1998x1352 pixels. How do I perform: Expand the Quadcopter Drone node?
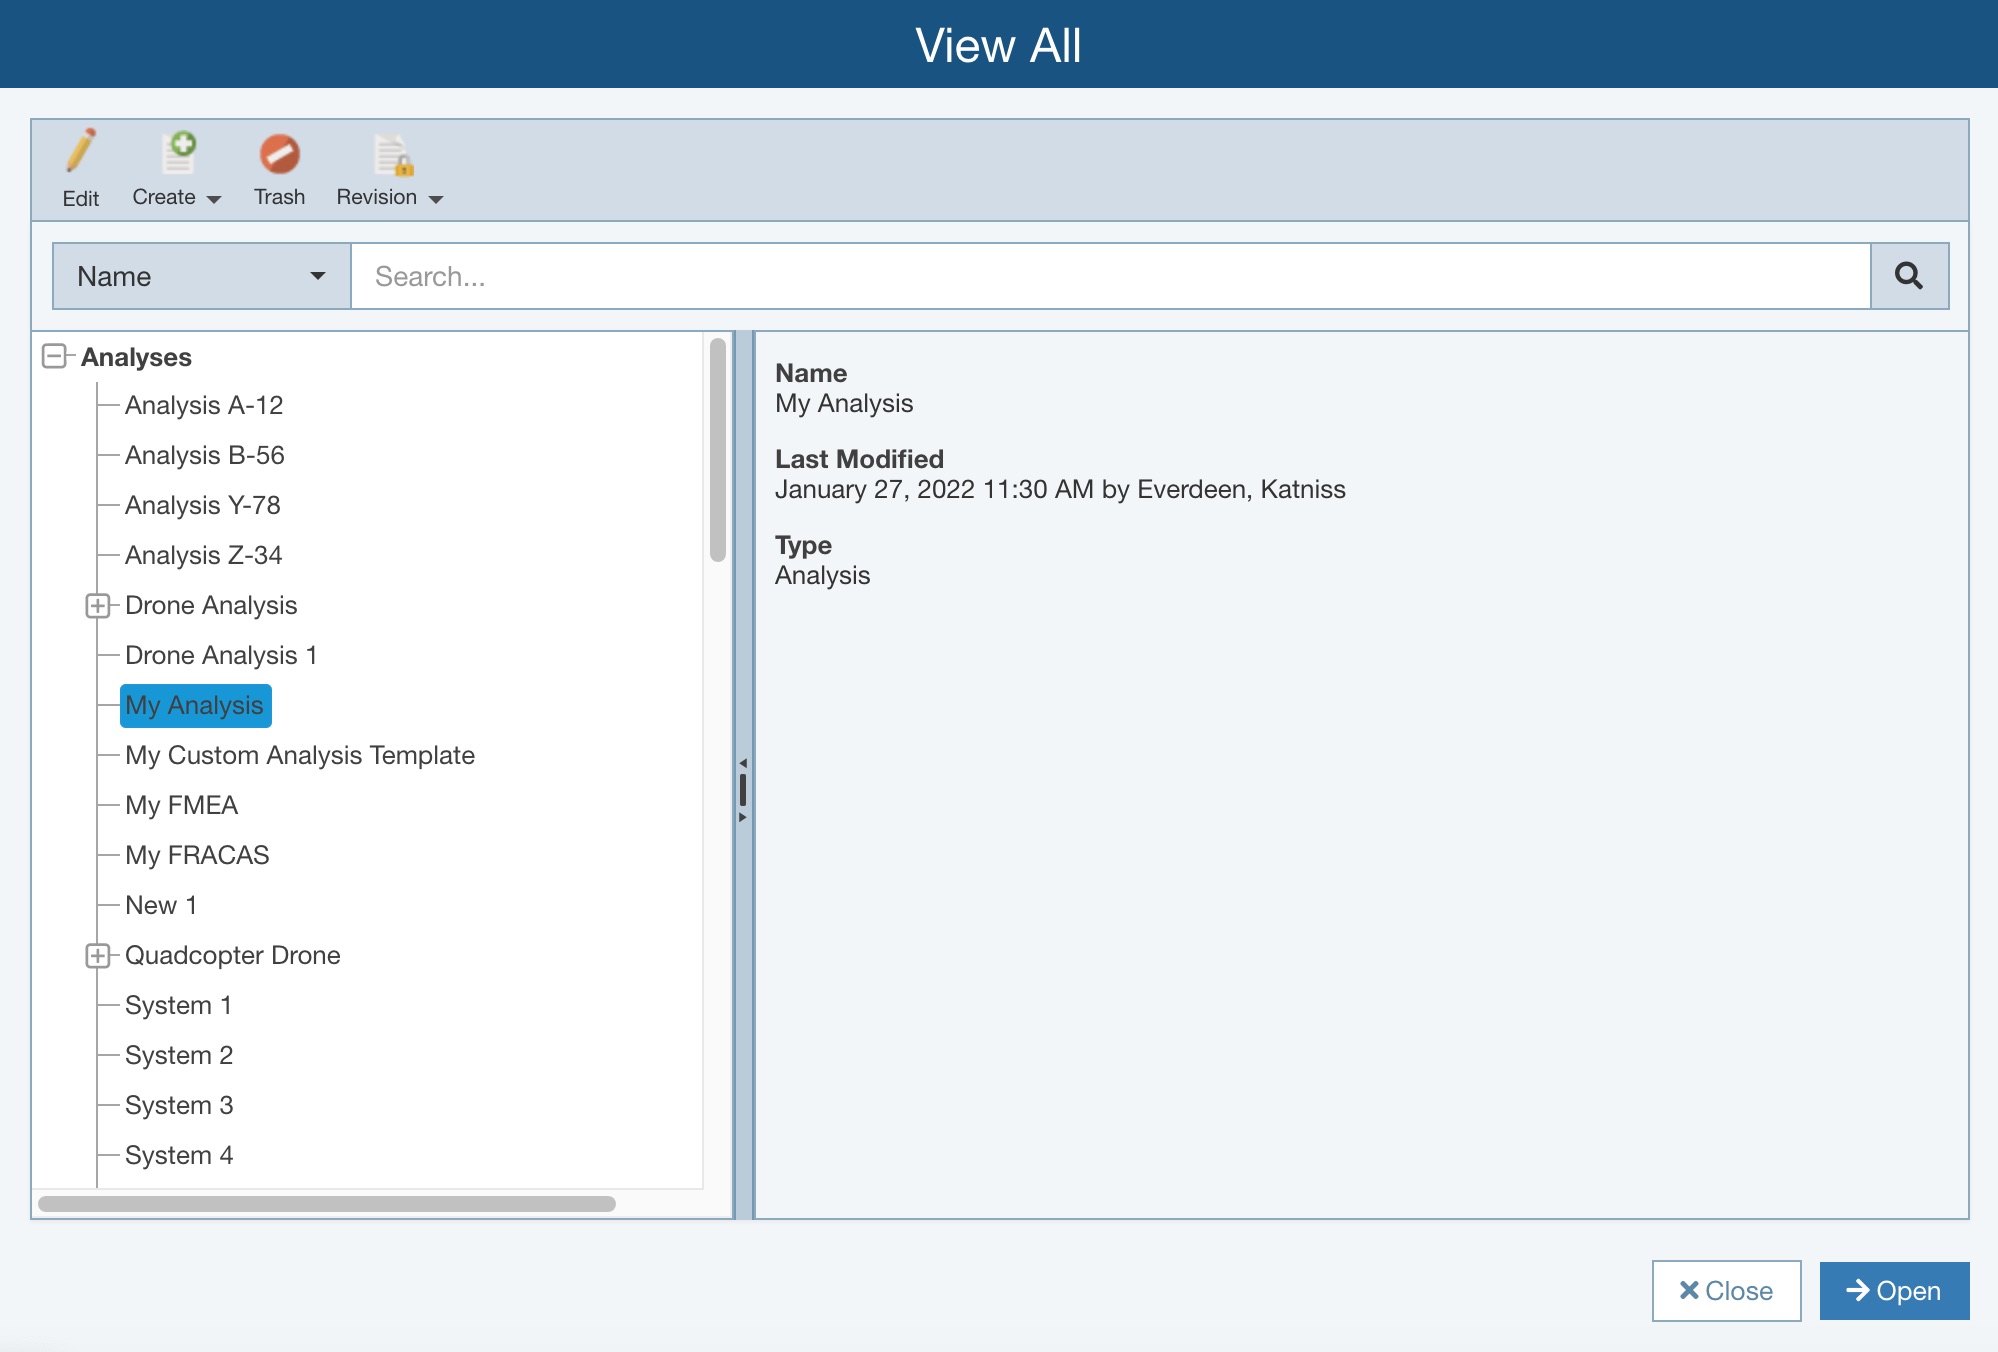pos(97,955)
